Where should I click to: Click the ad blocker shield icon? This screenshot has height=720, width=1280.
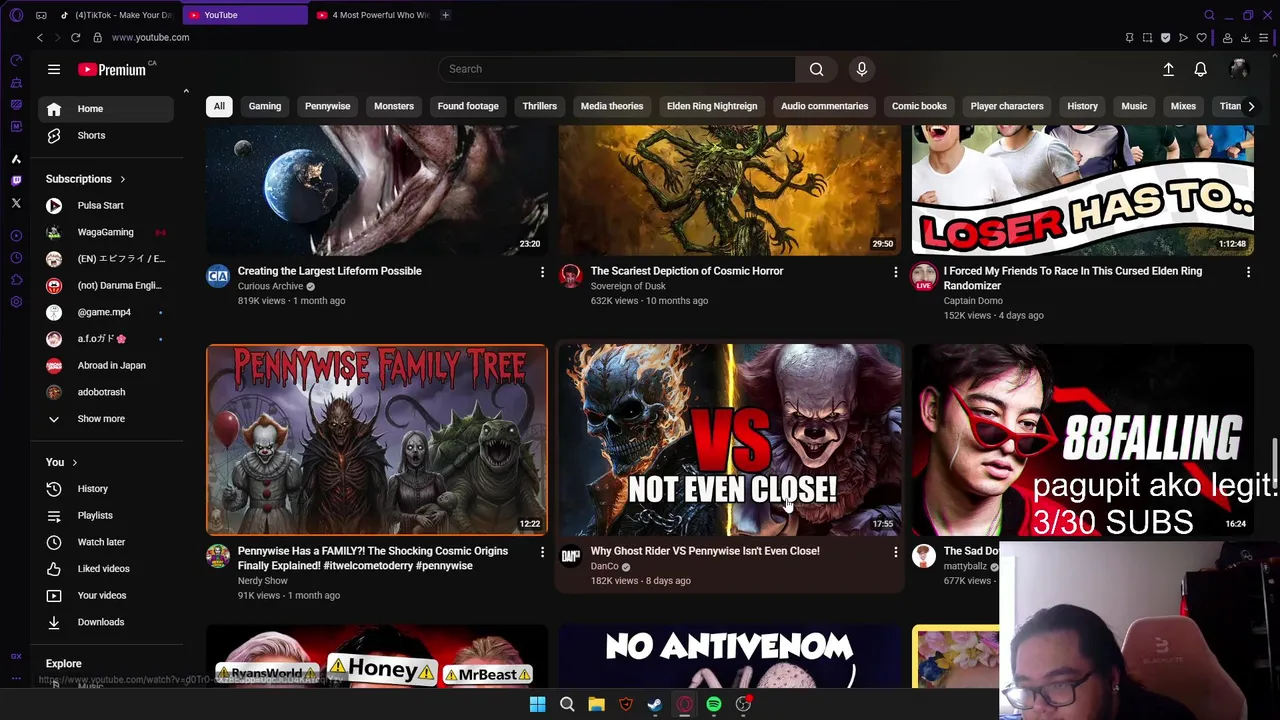(1165, 37)
